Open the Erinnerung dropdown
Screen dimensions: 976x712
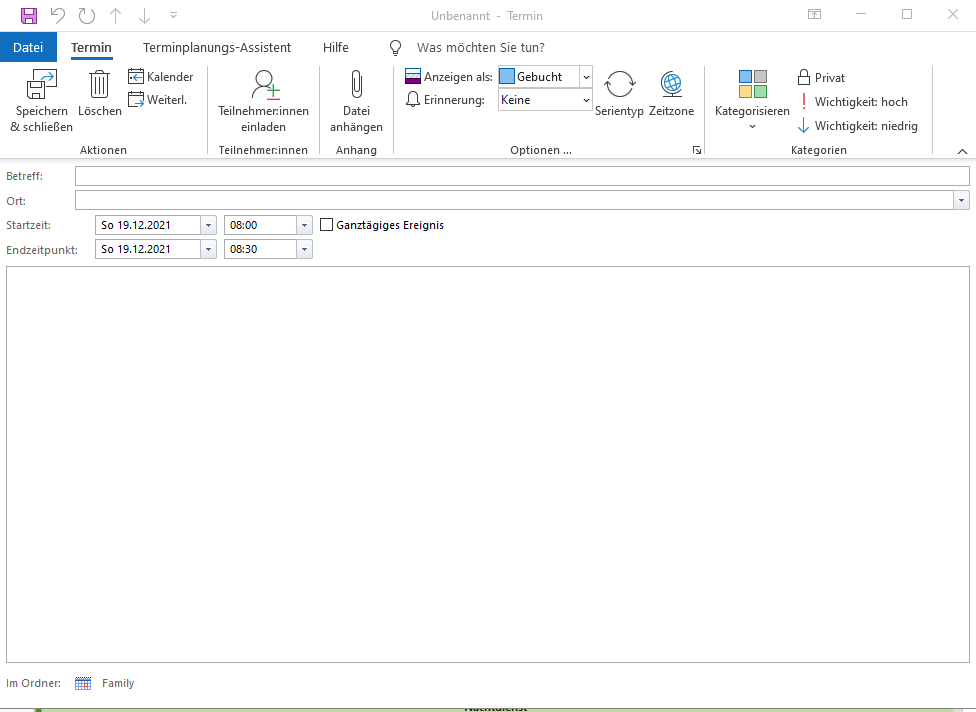pyautogui.click(x=585, y=100)
